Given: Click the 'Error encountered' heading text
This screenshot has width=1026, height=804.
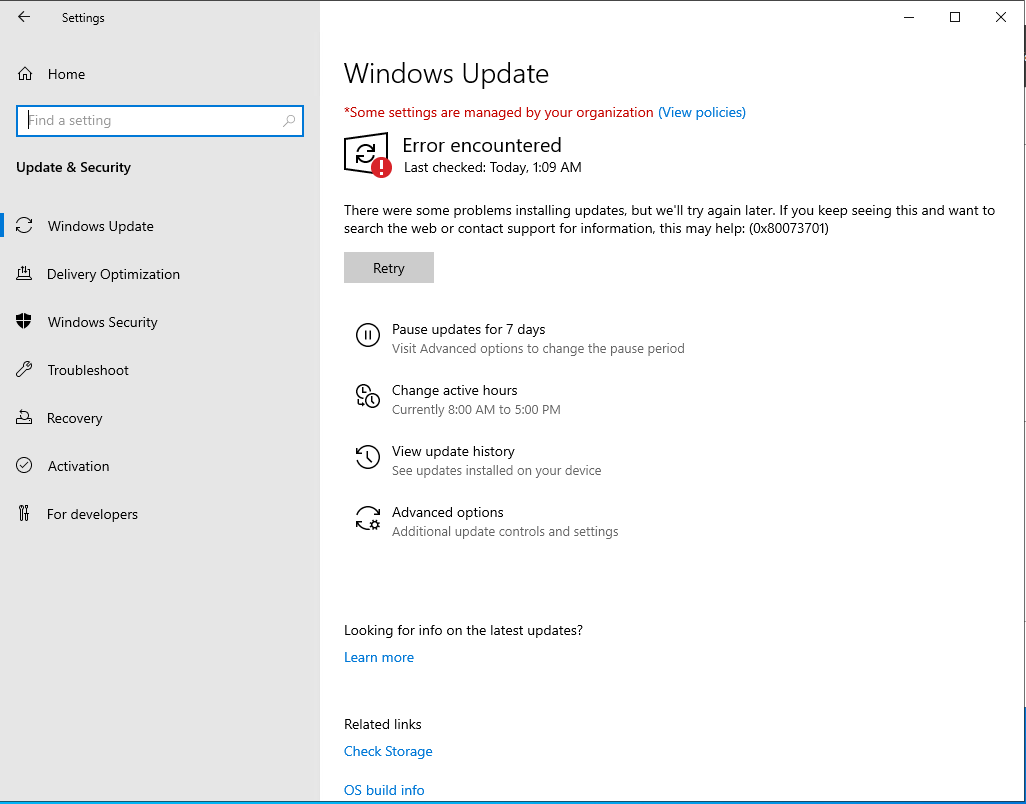Looking at the screenshot, I should [482, 145].
